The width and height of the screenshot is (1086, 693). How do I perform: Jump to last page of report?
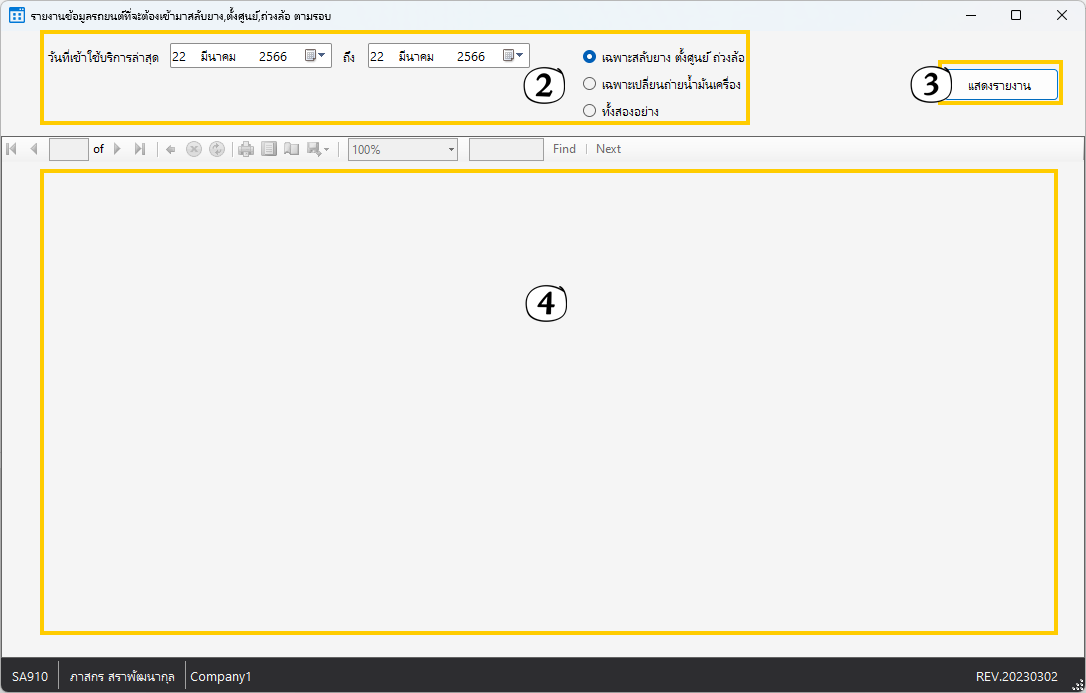(139, 149)
